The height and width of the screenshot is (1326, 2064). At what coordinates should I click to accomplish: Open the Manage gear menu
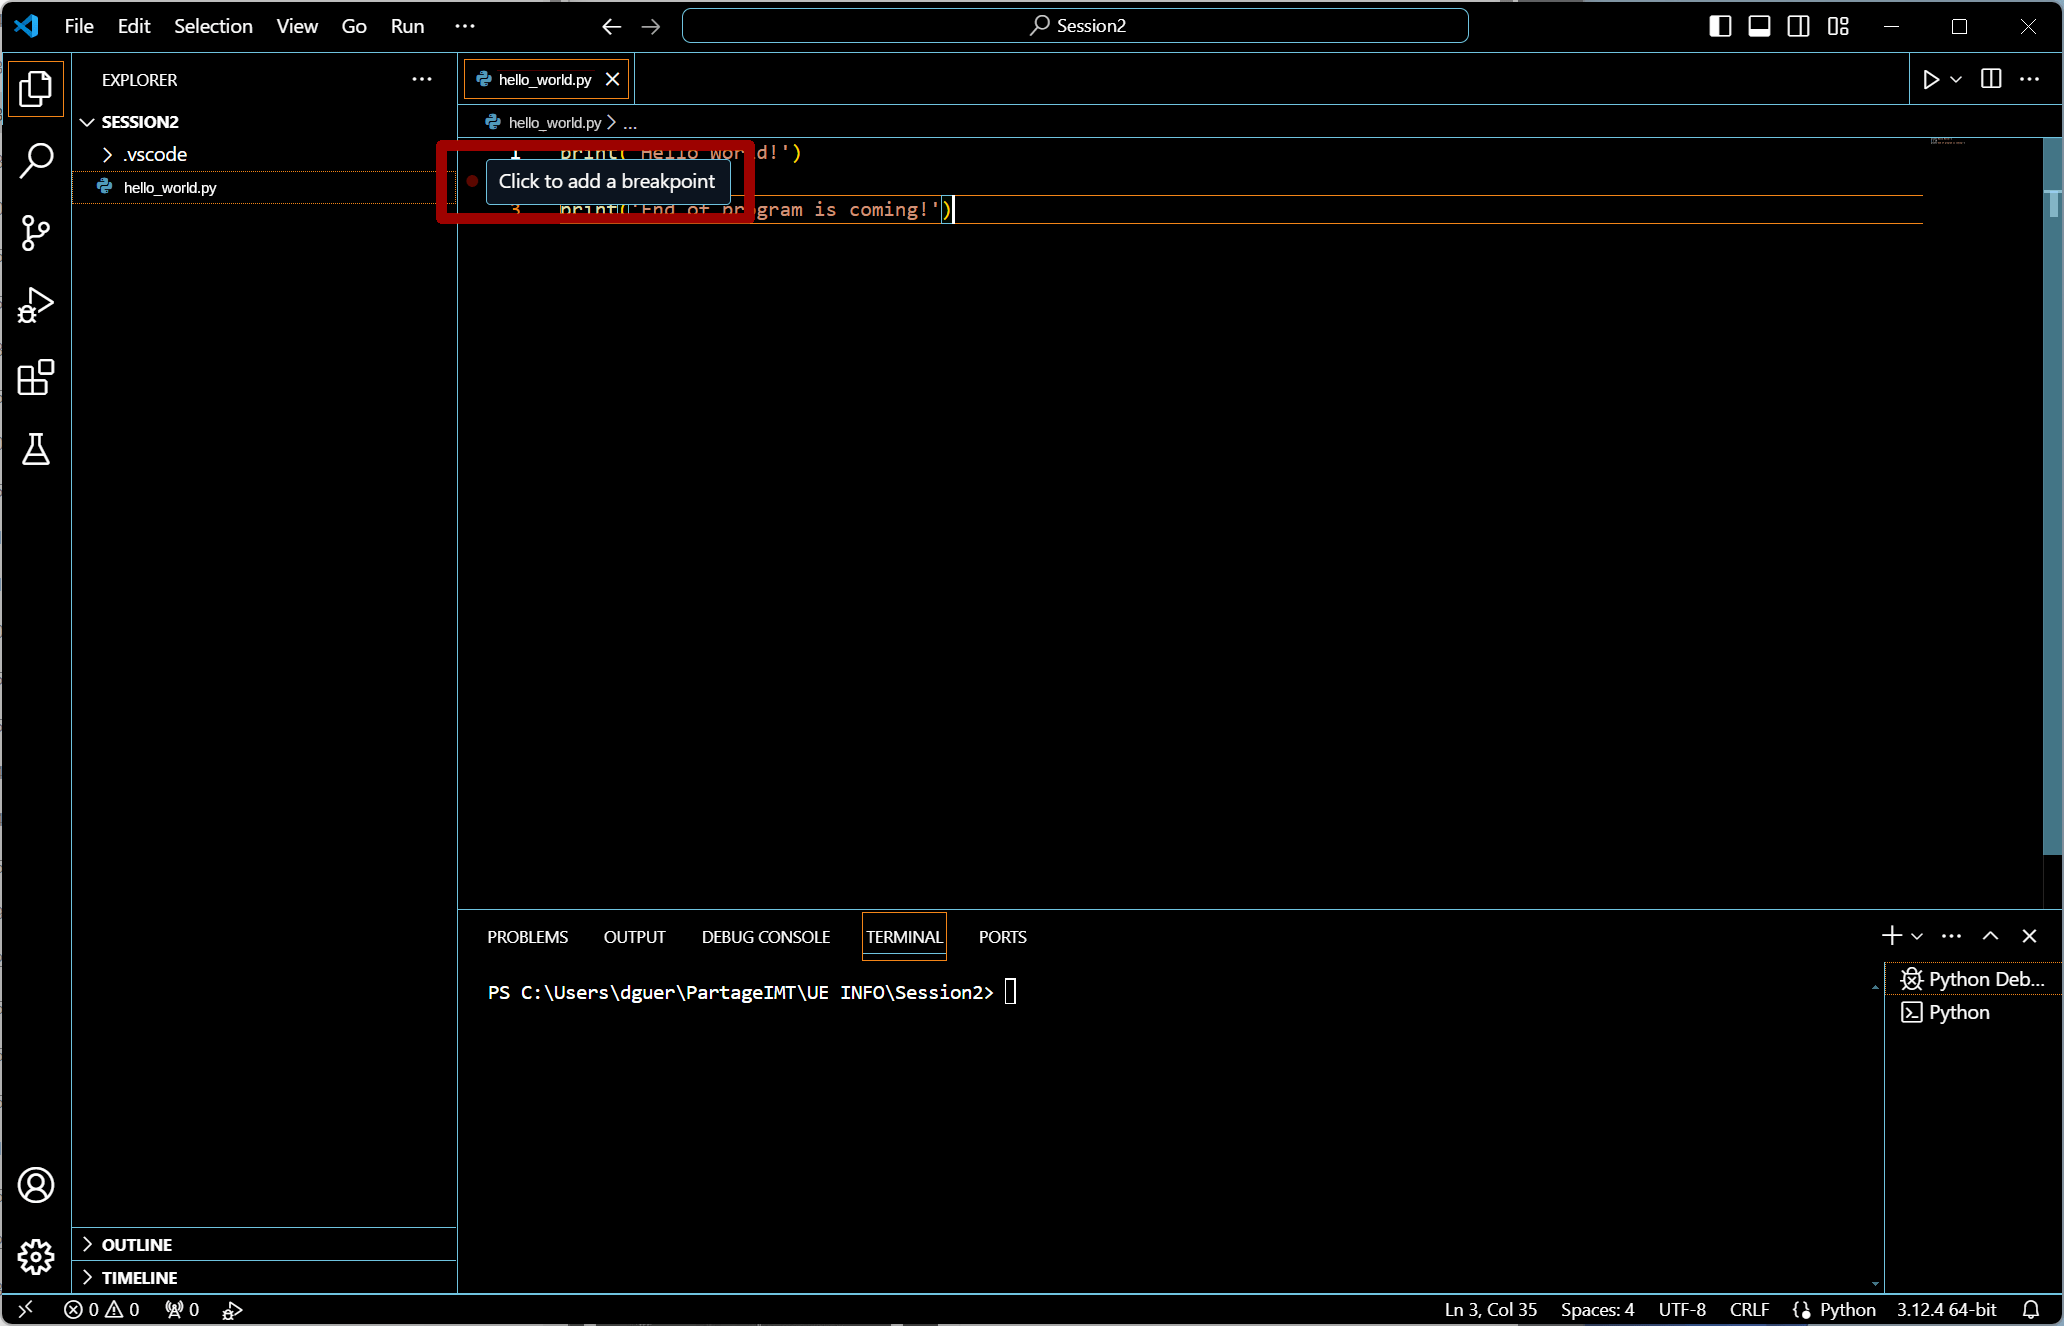36,1256
